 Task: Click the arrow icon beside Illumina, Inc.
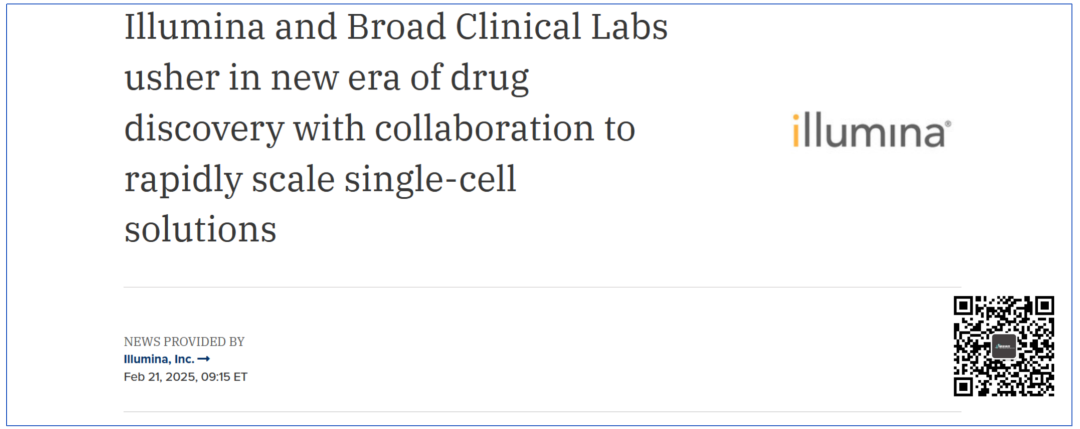203,359
